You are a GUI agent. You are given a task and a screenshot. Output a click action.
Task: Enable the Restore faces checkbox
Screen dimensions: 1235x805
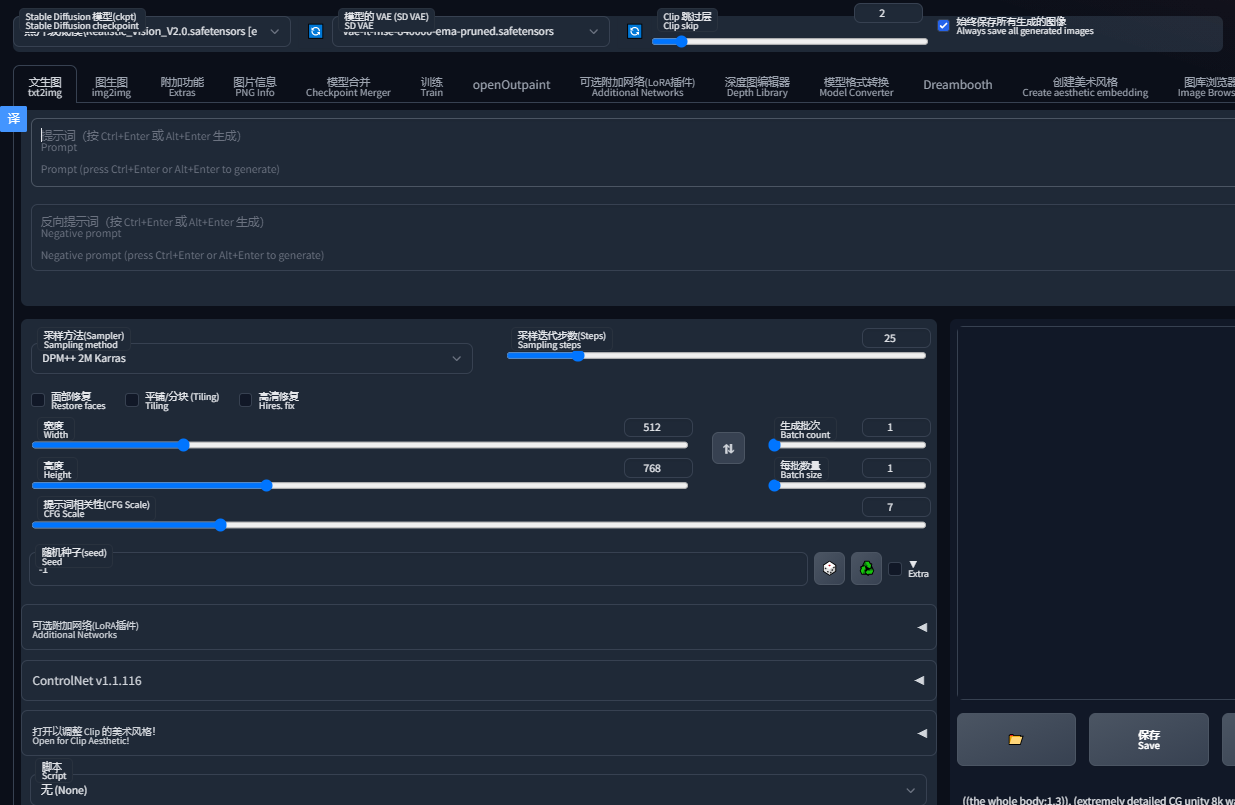(x=39, y=400)
